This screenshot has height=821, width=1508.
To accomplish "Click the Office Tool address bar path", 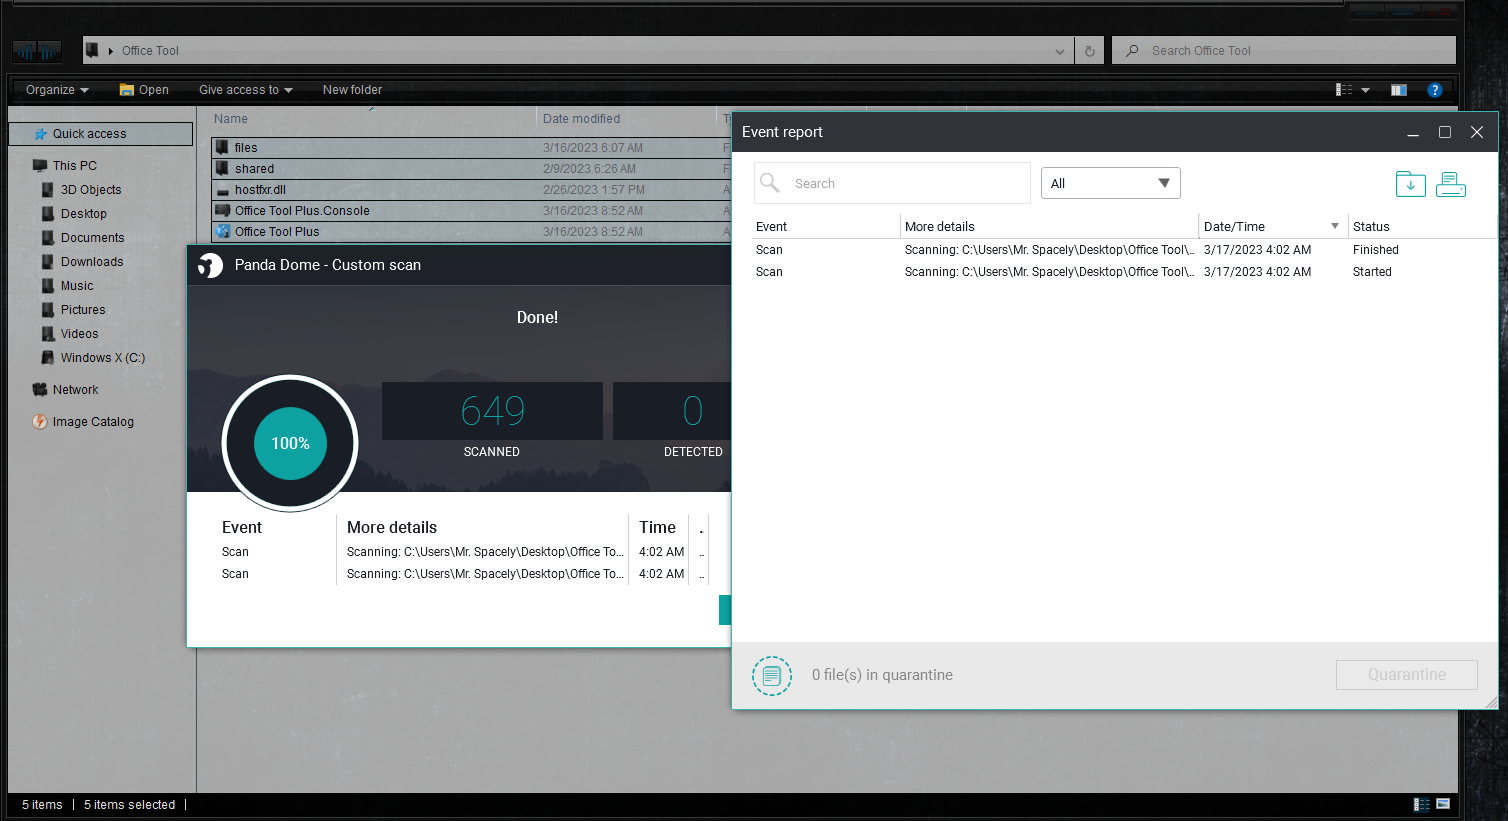I will [x=150, y=51].
